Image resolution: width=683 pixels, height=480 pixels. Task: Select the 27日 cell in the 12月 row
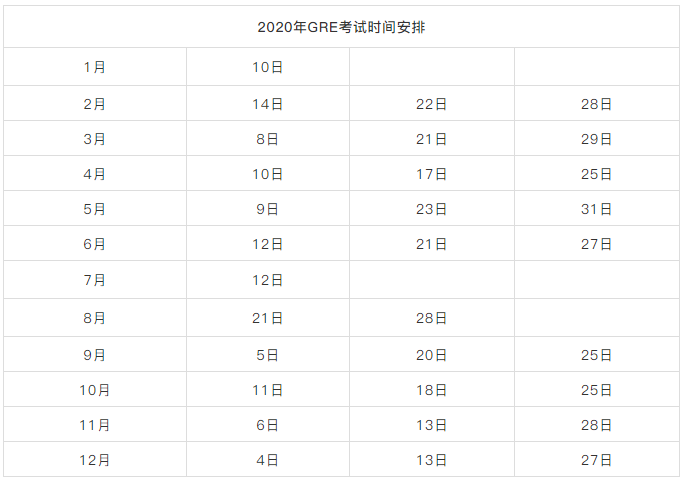click(597, 459)
